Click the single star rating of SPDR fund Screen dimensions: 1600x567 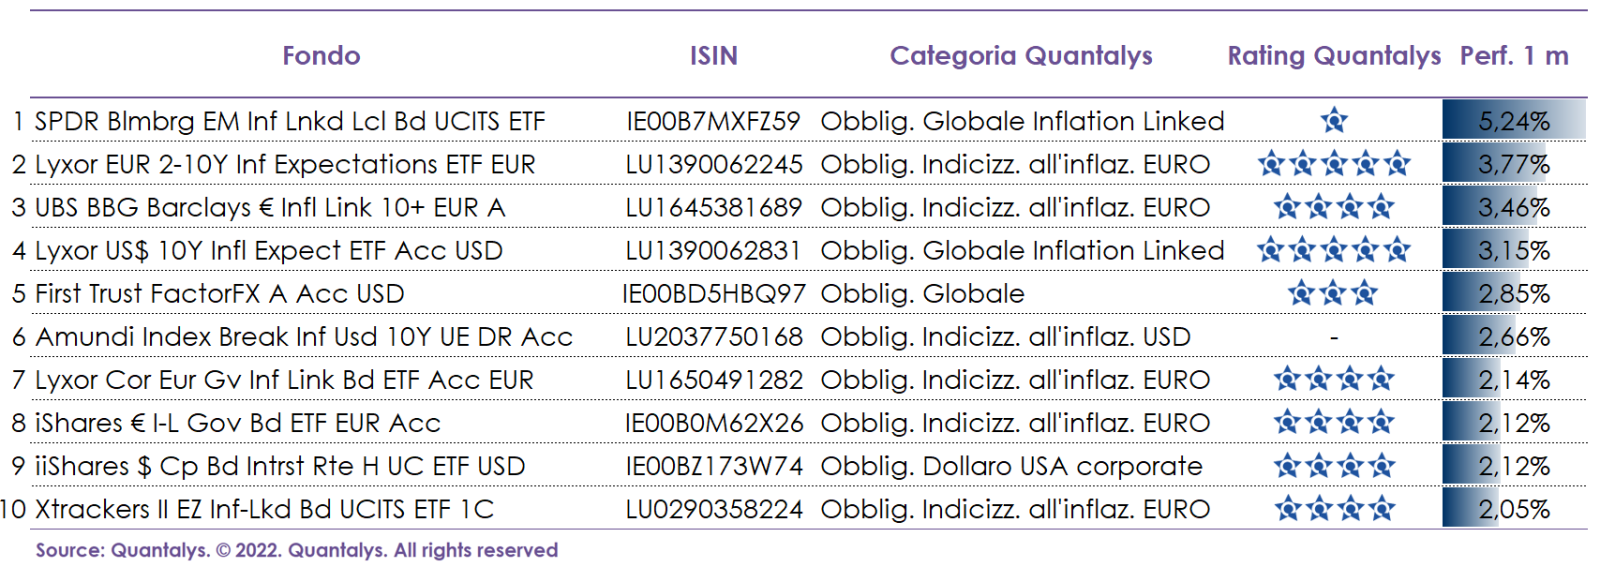[1334, 121]
